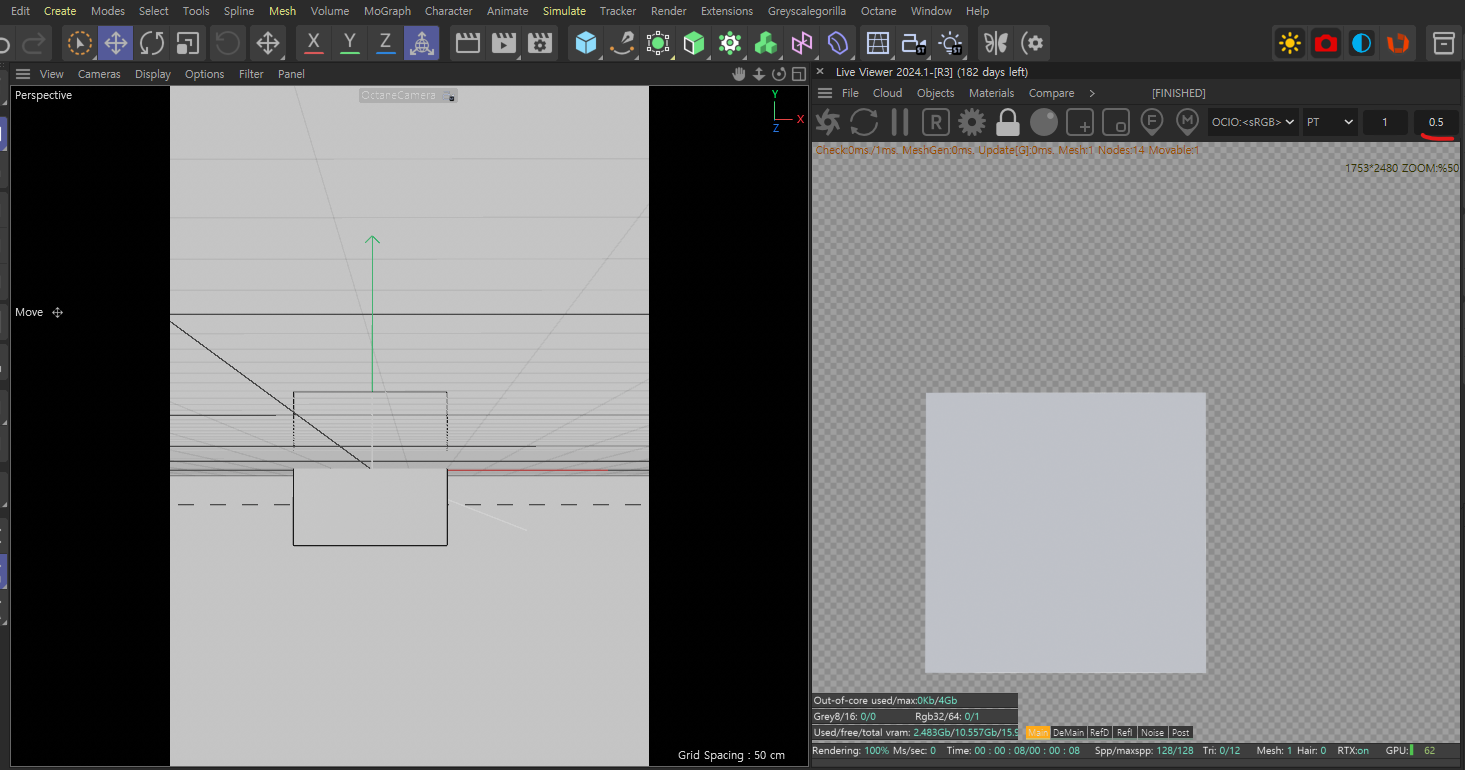Toggle Pick Focus F pin

1152,122
